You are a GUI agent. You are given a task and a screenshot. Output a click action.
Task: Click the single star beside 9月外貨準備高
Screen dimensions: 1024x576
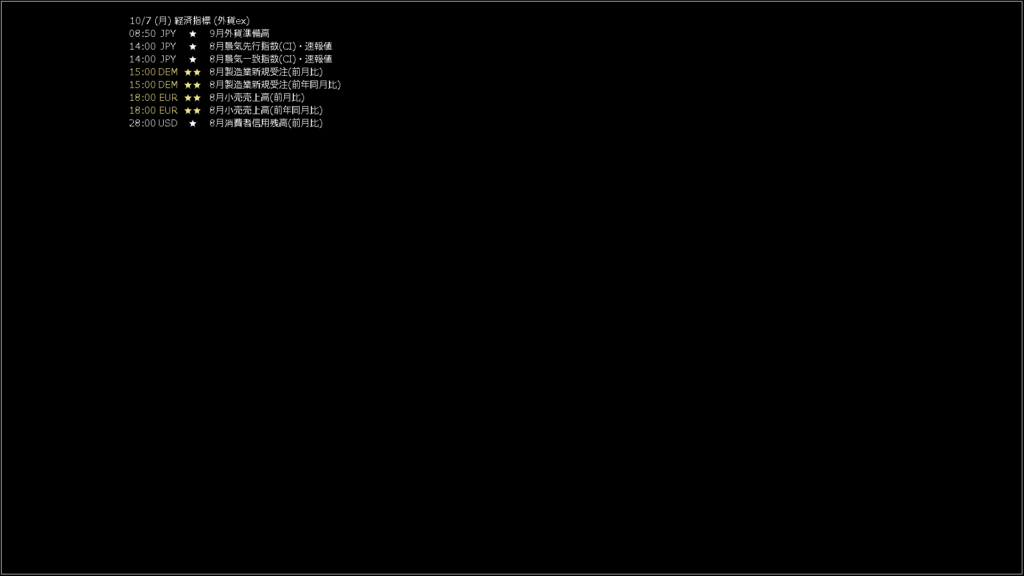pyautogui.click(x=193, y=34)
